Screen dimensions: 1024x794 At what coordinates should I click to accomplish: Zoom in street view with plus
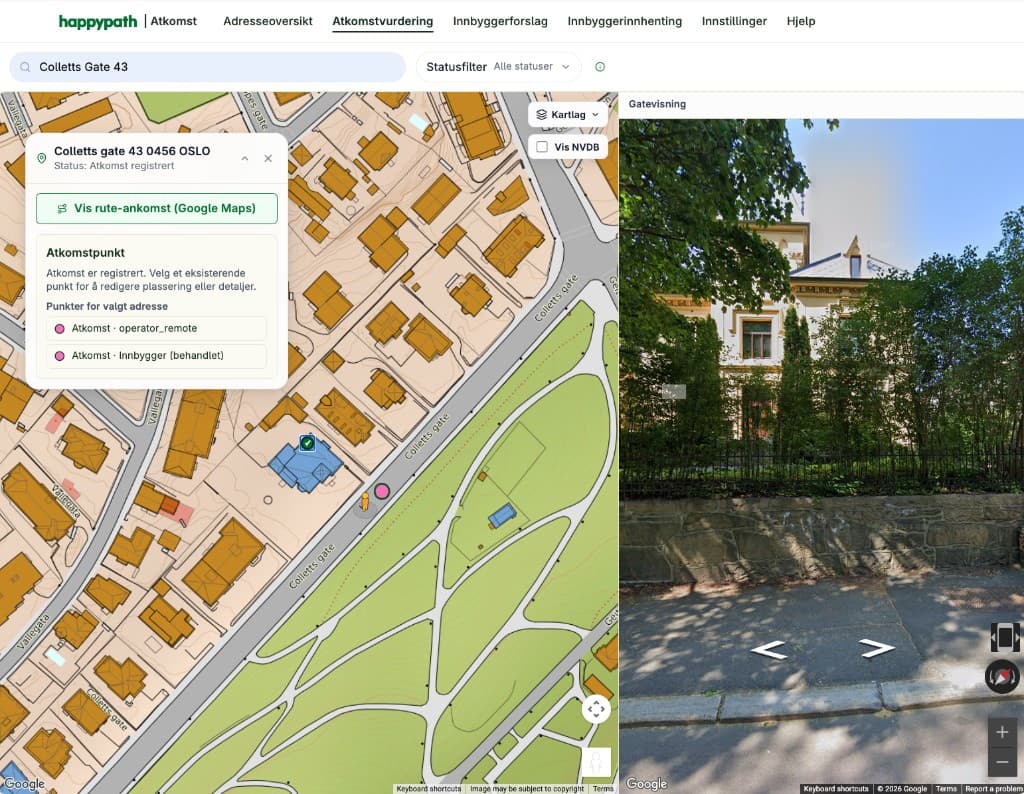click(x=1002, y=733)
